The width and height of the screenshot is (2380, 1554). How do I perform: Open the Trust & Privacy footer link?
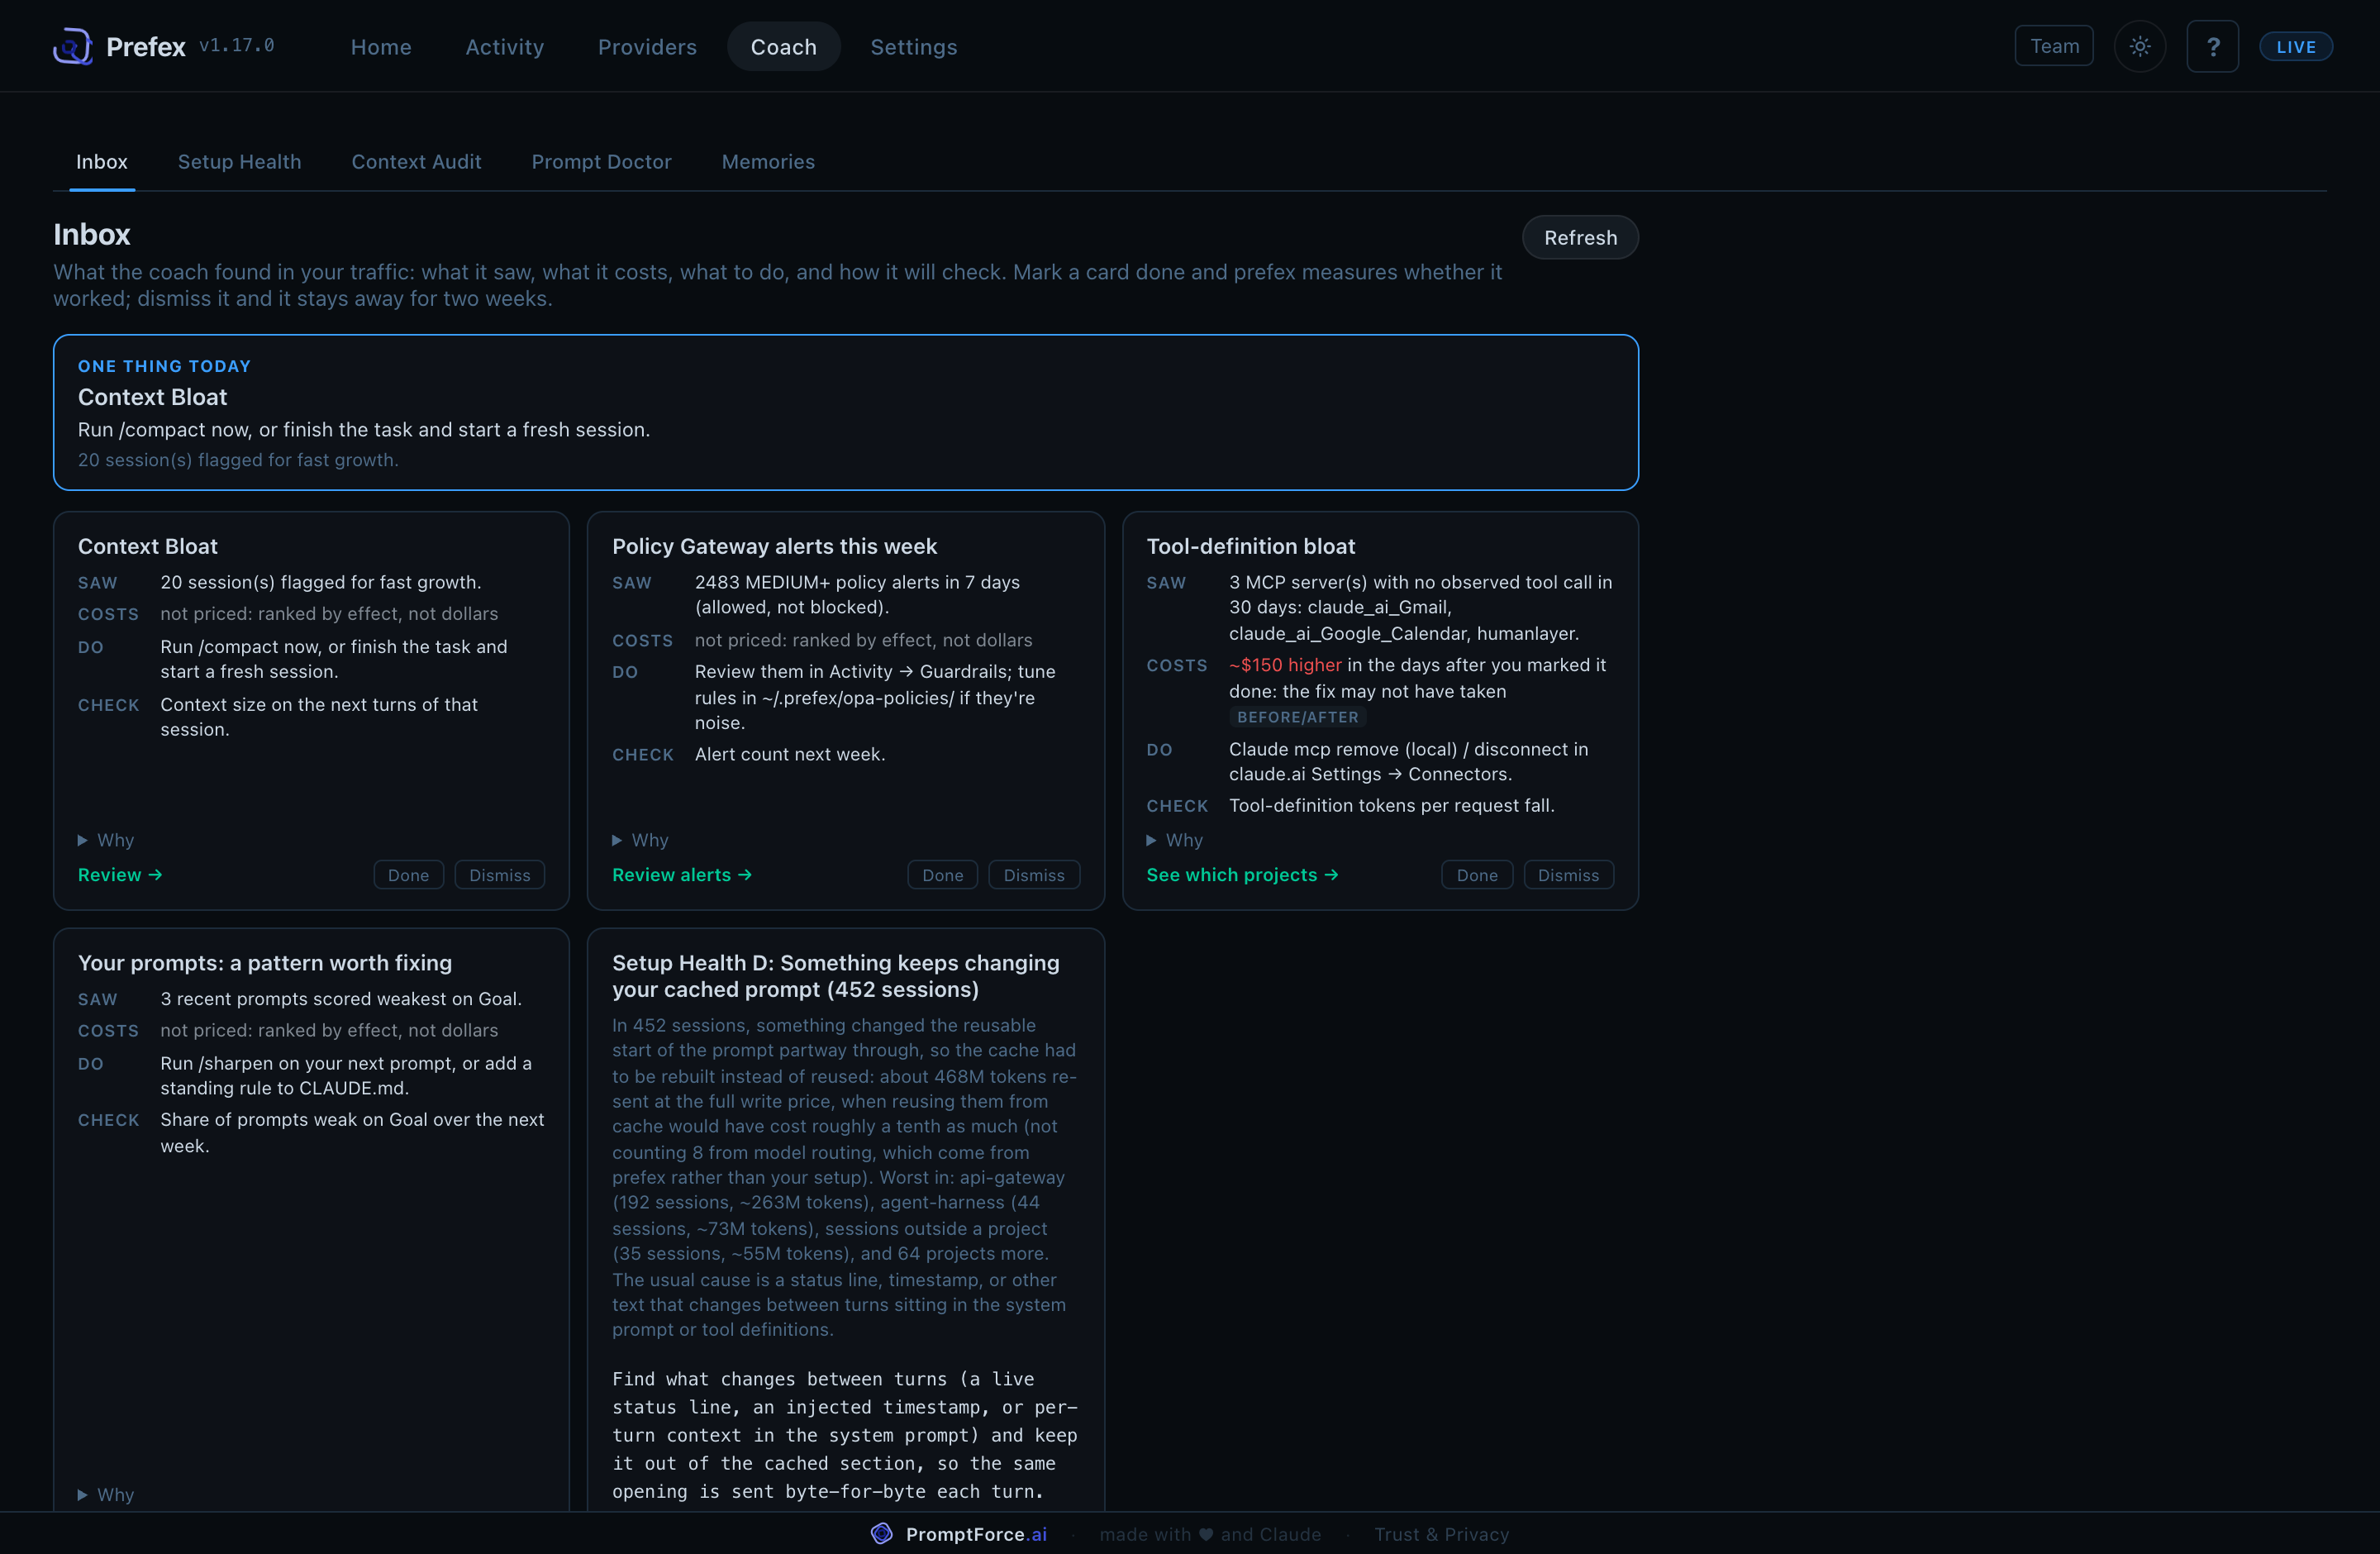tap(1441, 1533)
